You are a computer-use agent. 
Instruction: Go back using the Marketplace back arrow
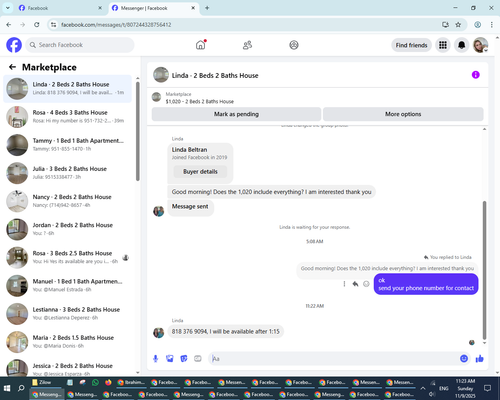[12, 67]
